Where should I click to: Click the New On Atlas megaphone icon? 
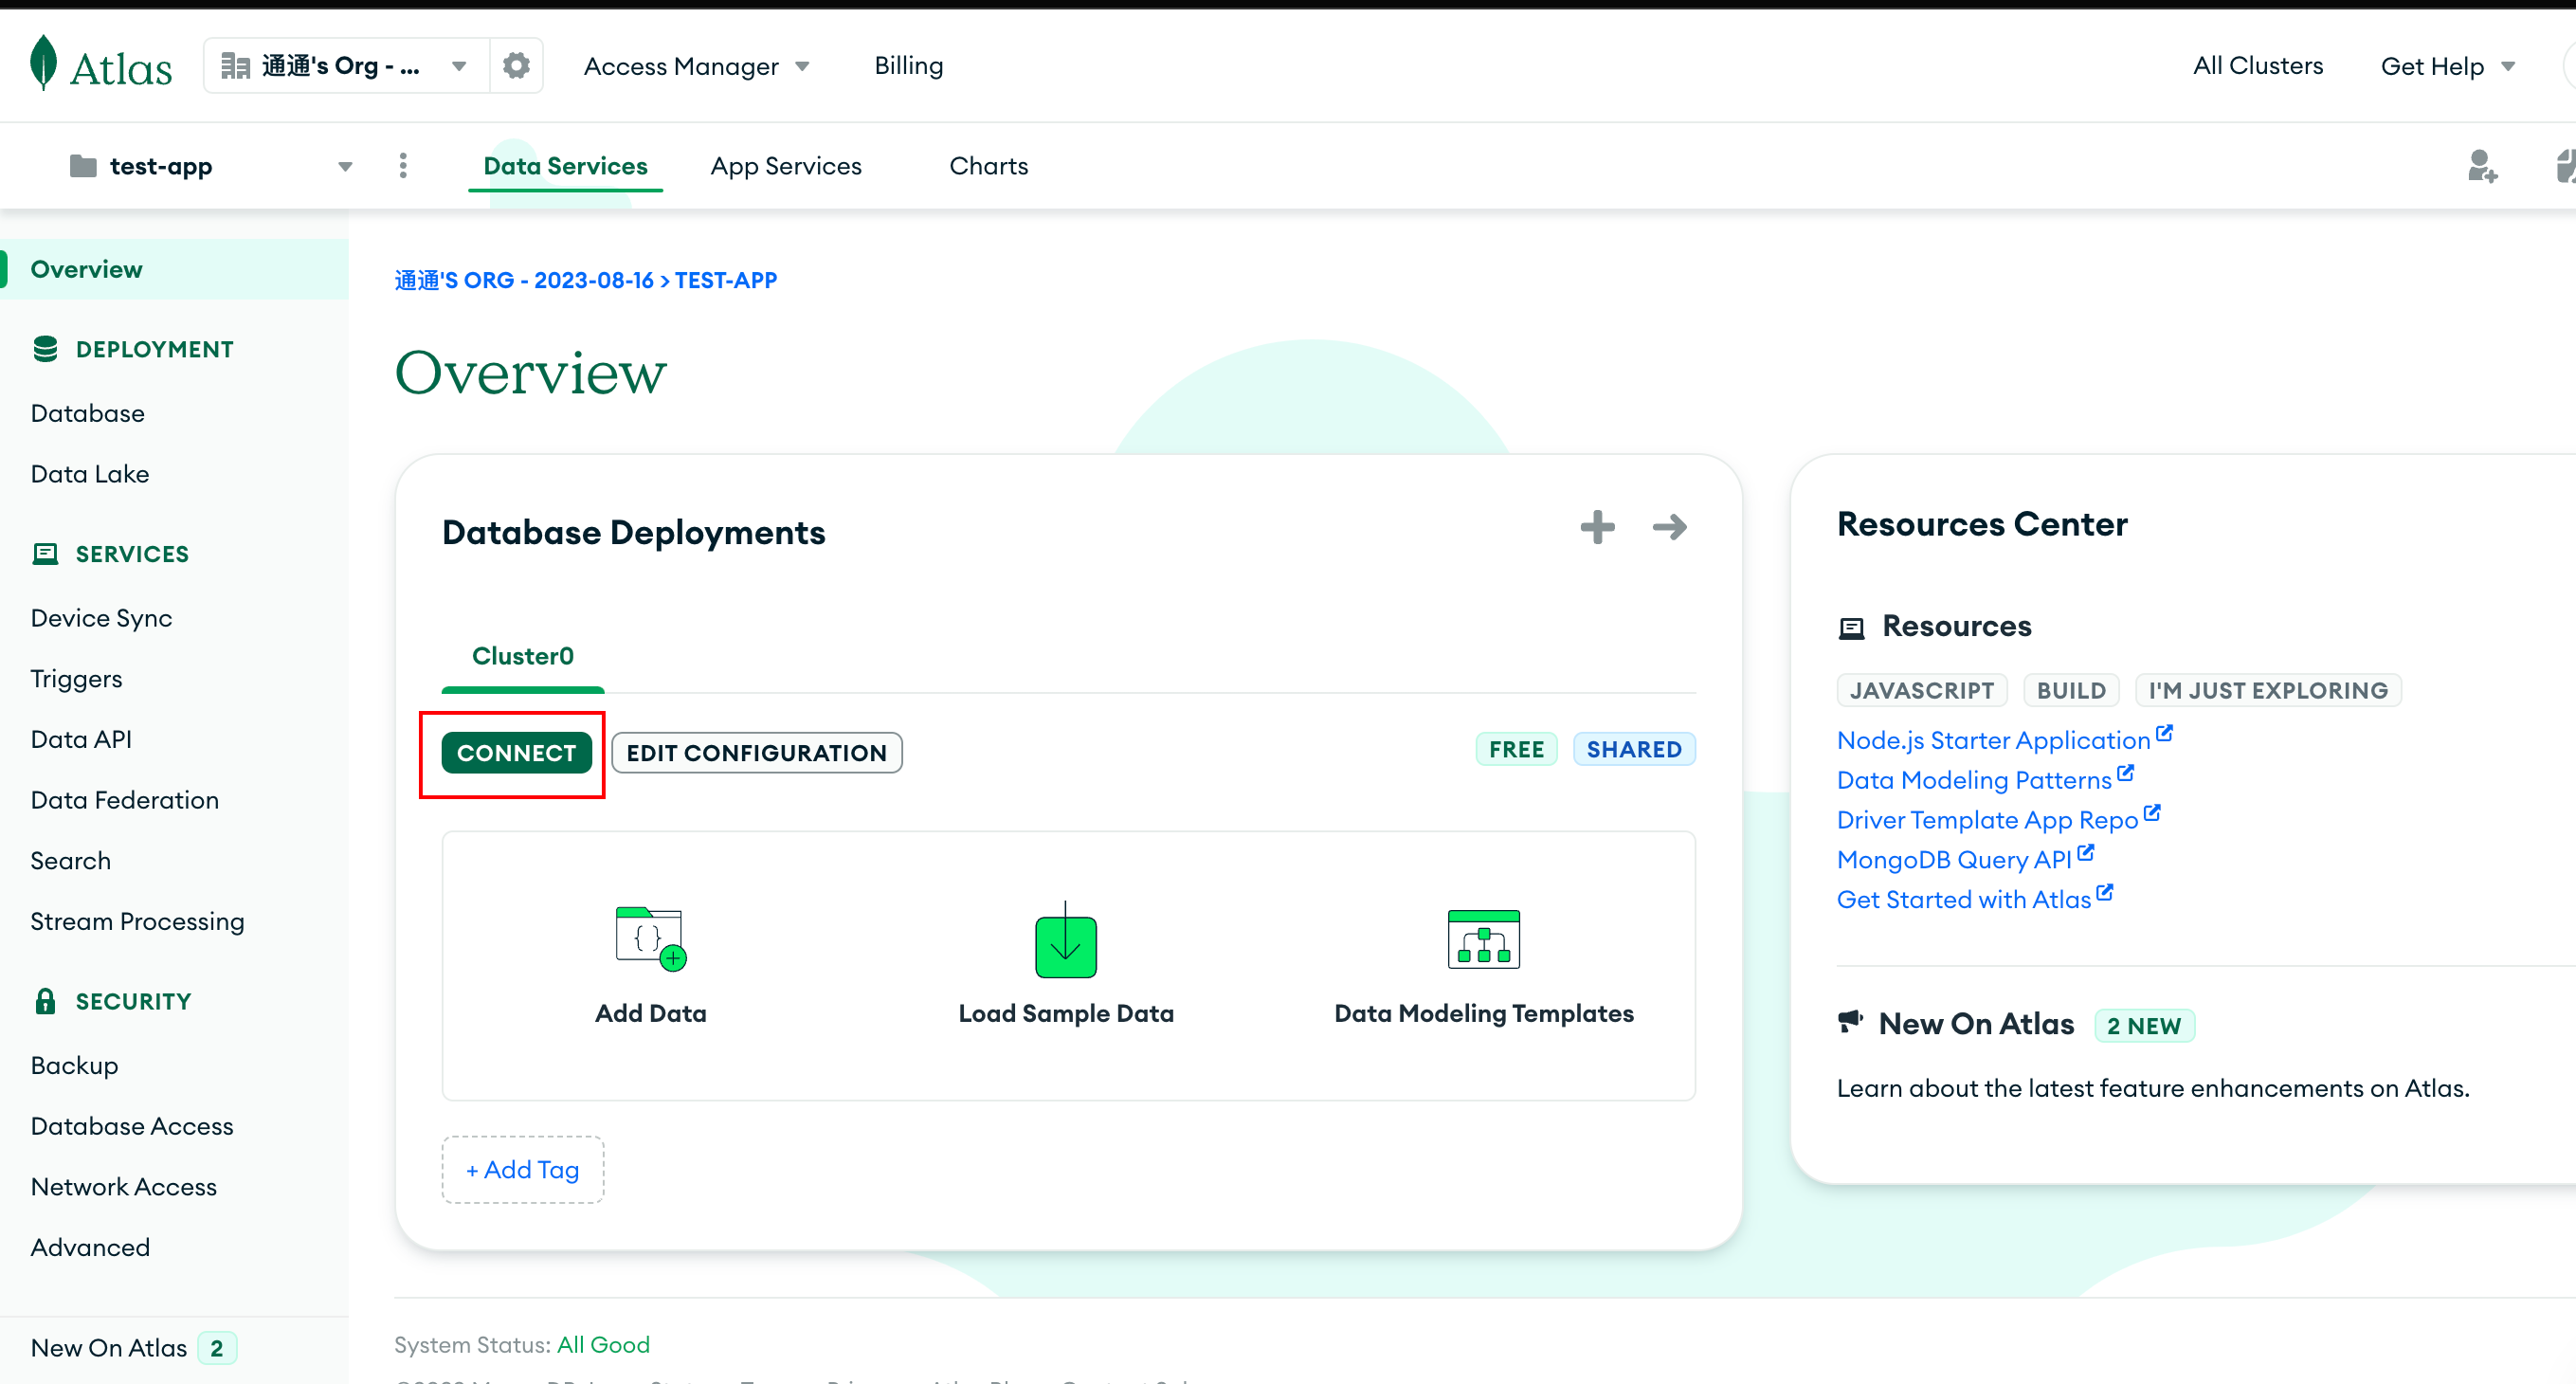click(1850, 1021)
